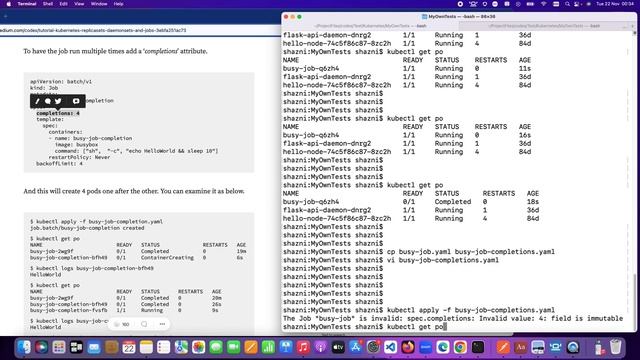Screen dimensions: 640x360
Task: Open Keynote from the Dock
Action: 286,347
